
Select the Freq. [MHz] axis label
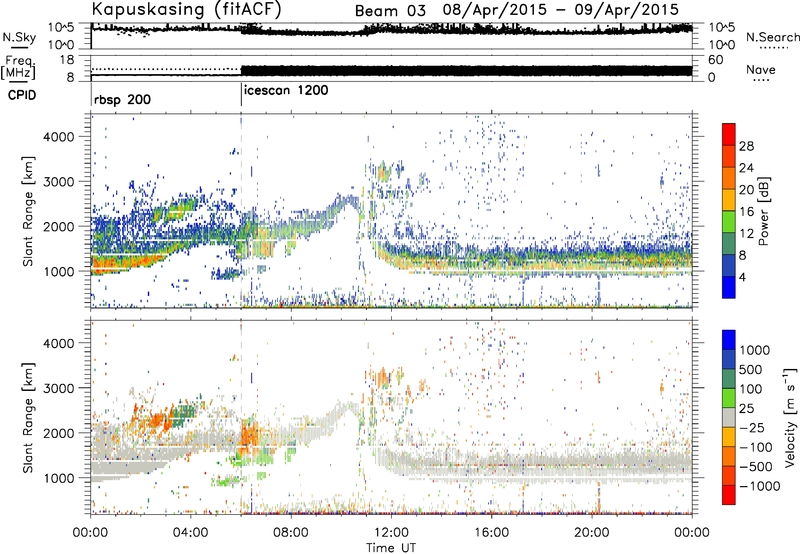coord(18,67)
